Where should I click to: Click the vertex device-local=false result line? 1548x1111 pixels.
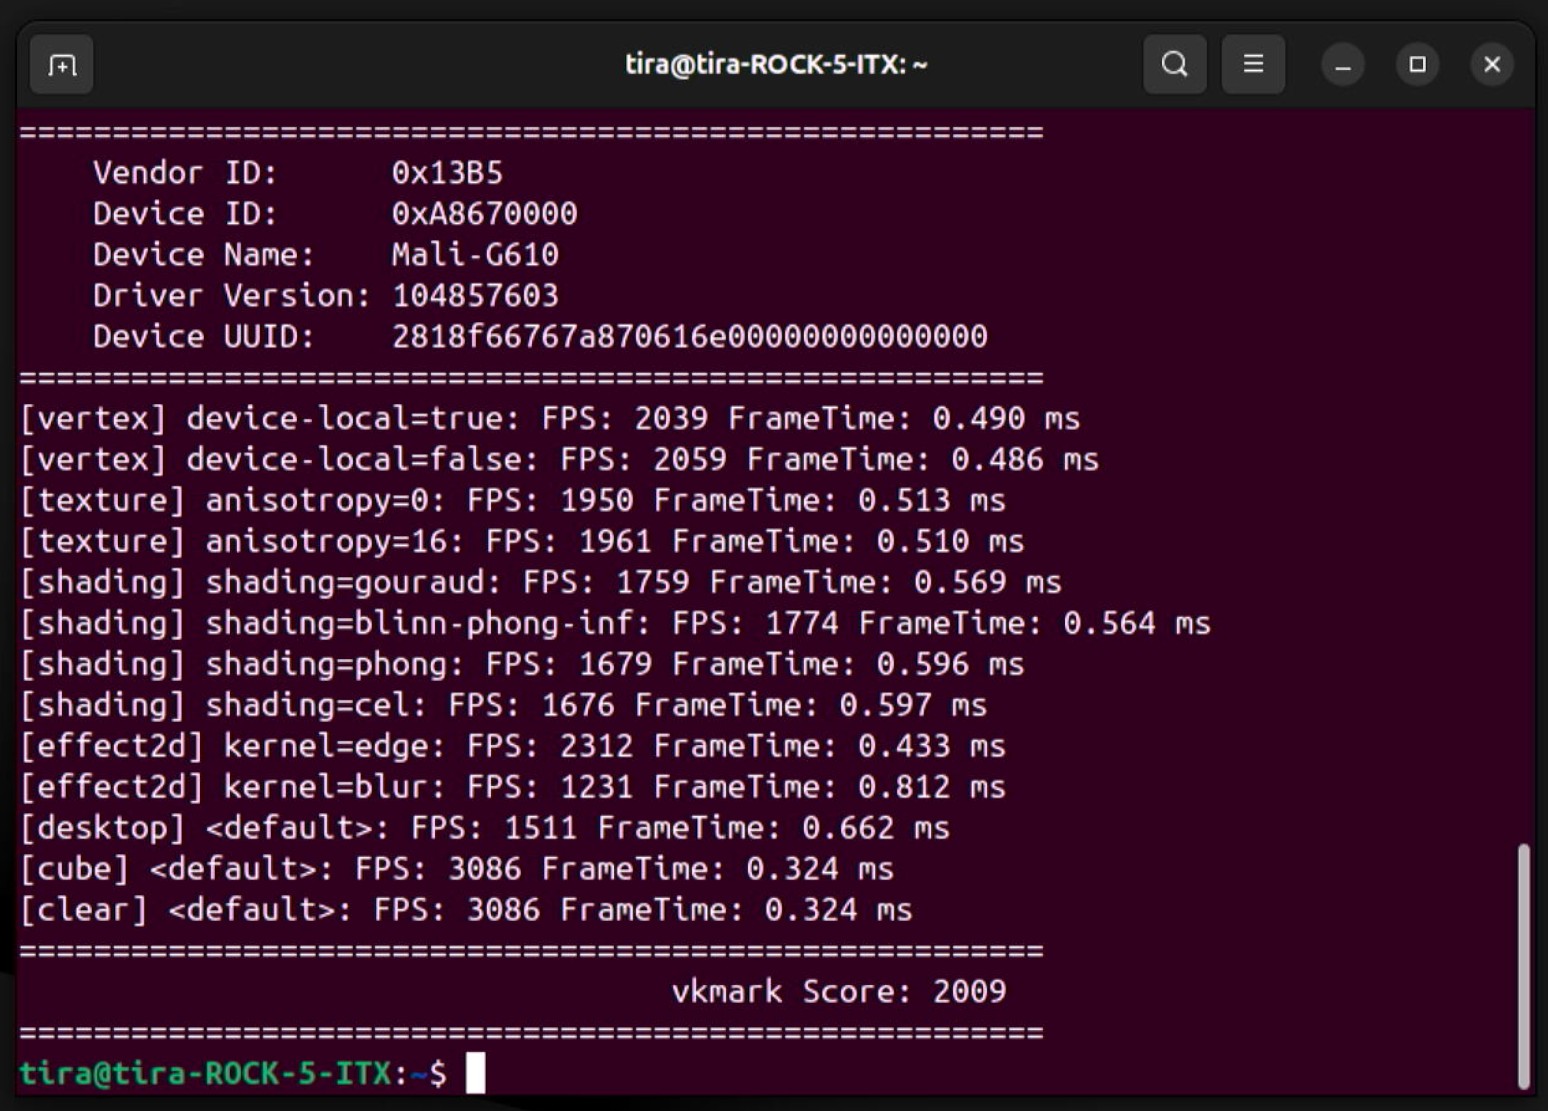click(559, 460)
